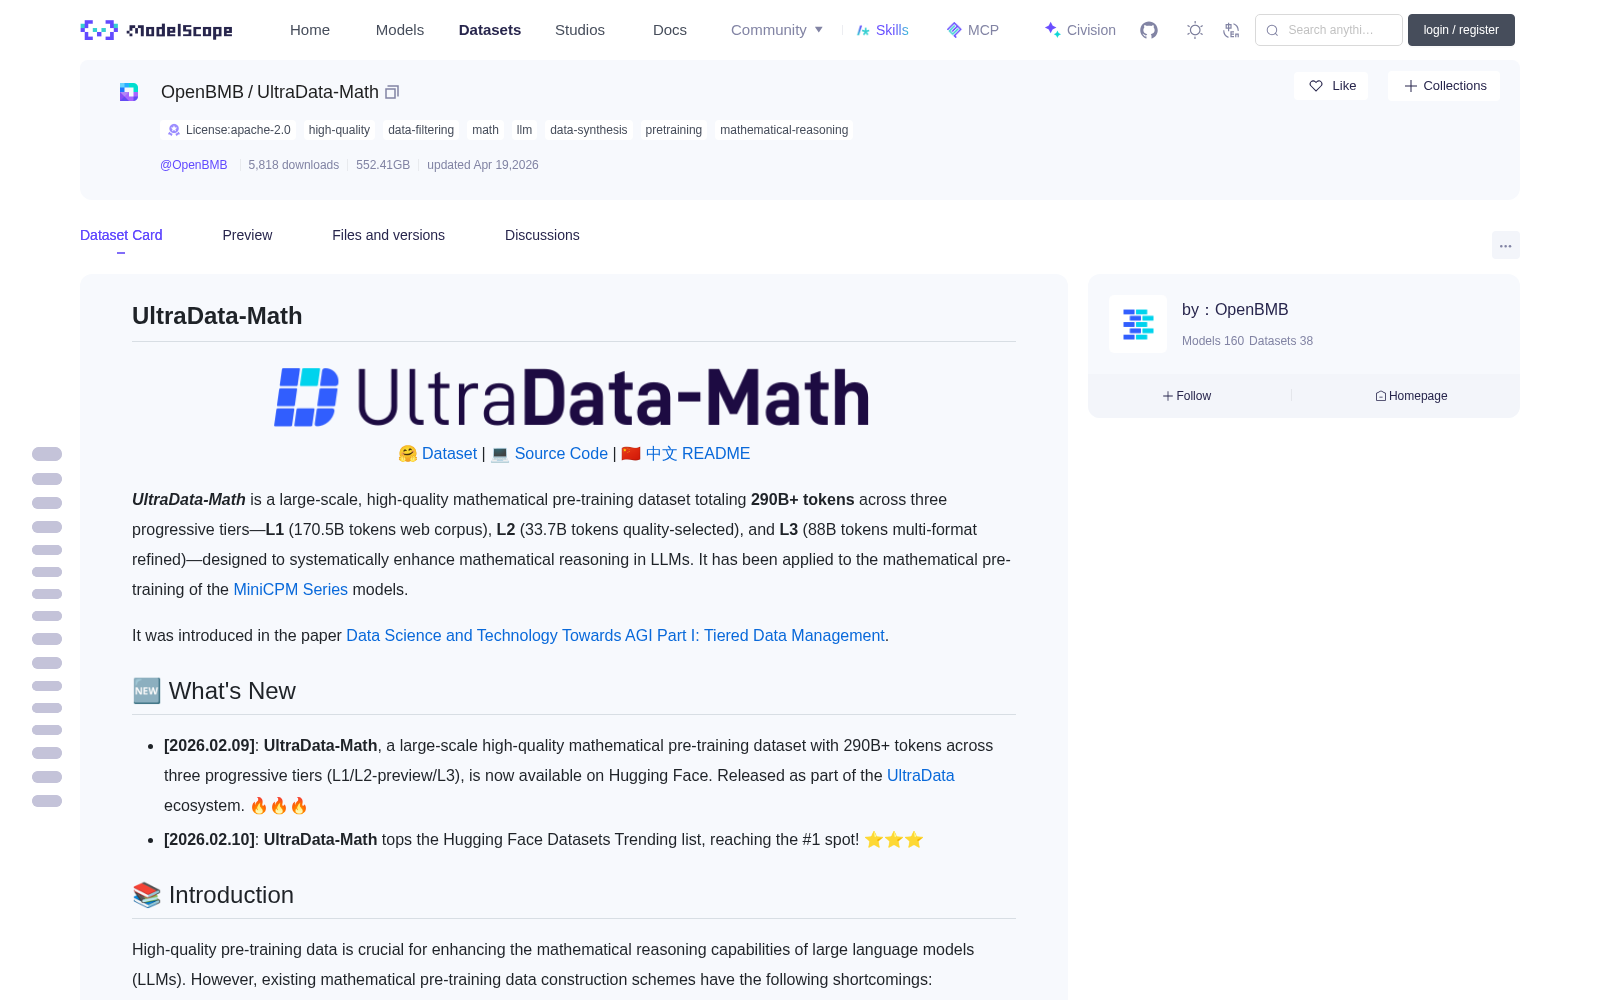
Task: Open the 中文 README link
Action: pos(698,453)
